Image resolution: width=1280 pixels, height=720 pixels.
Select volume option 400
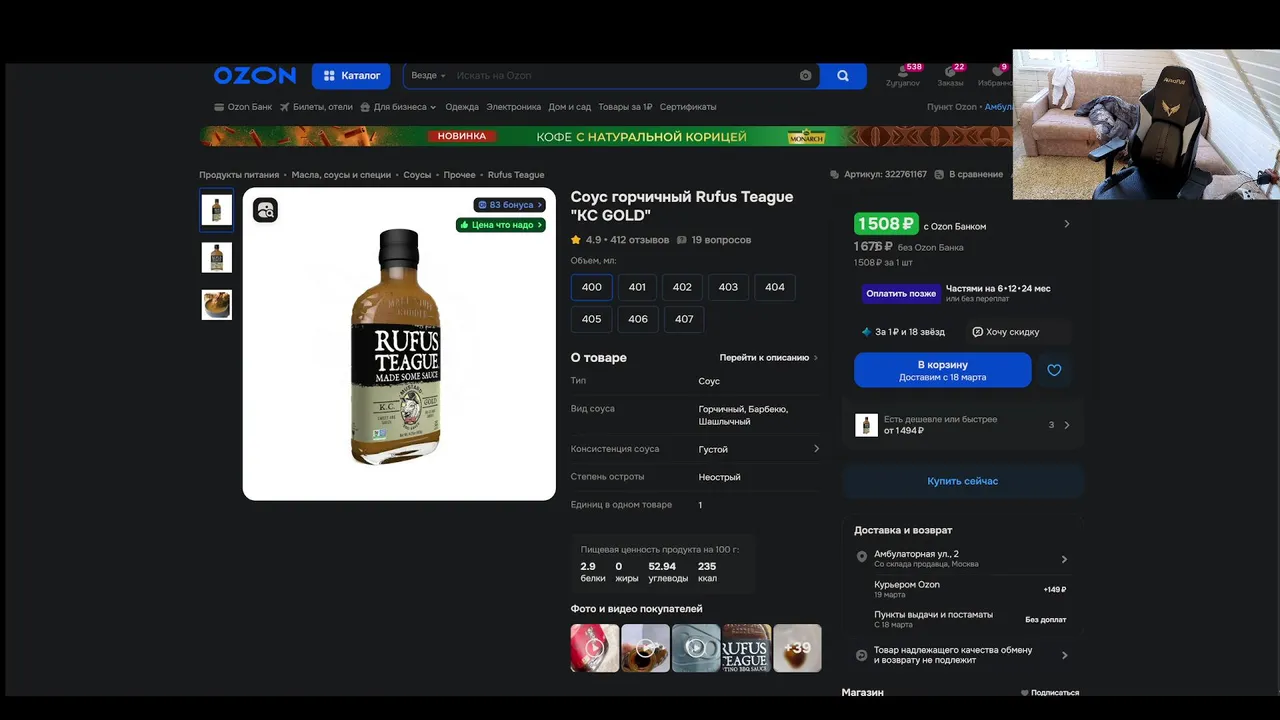click(x=592, y=287)
